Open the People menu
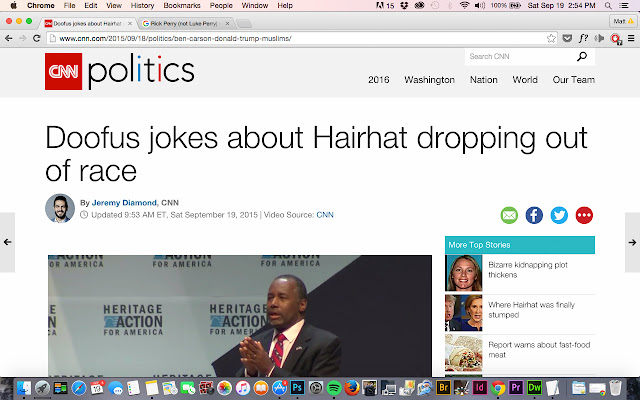This screenshot has height=400, width=640. [x=221, y=5]
